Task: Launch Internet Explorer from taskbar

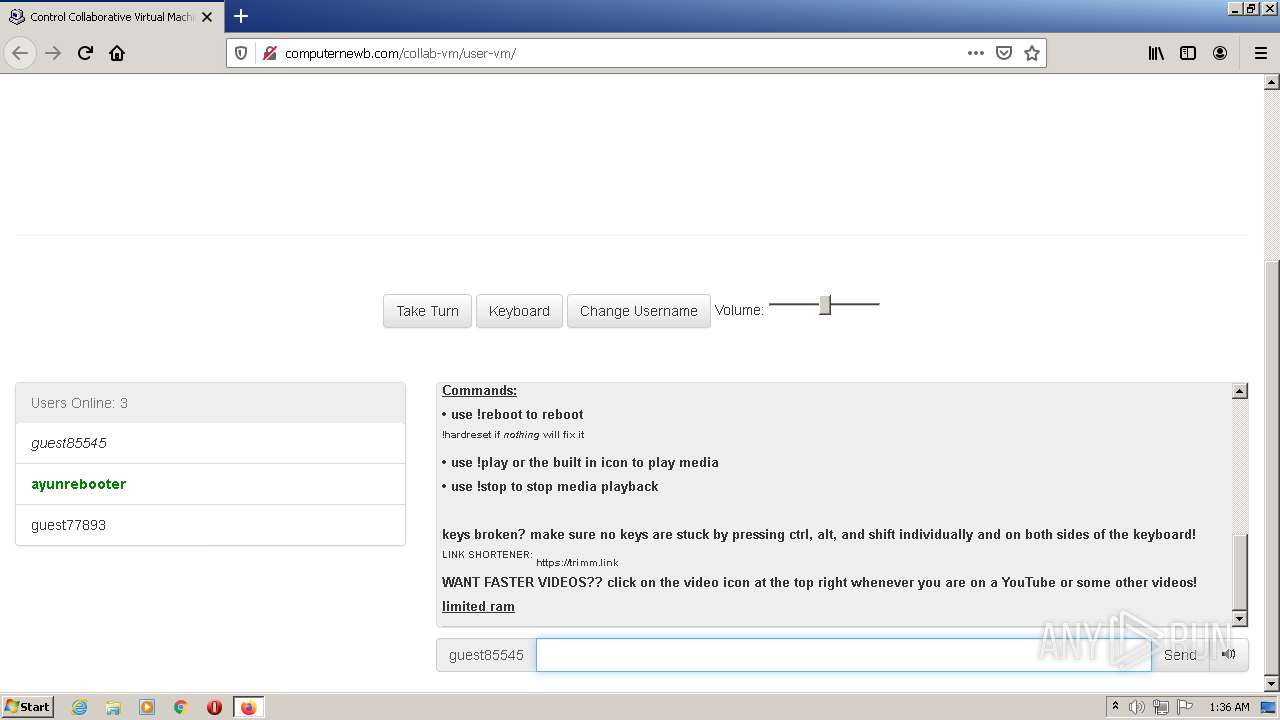Action: point(80,707)
